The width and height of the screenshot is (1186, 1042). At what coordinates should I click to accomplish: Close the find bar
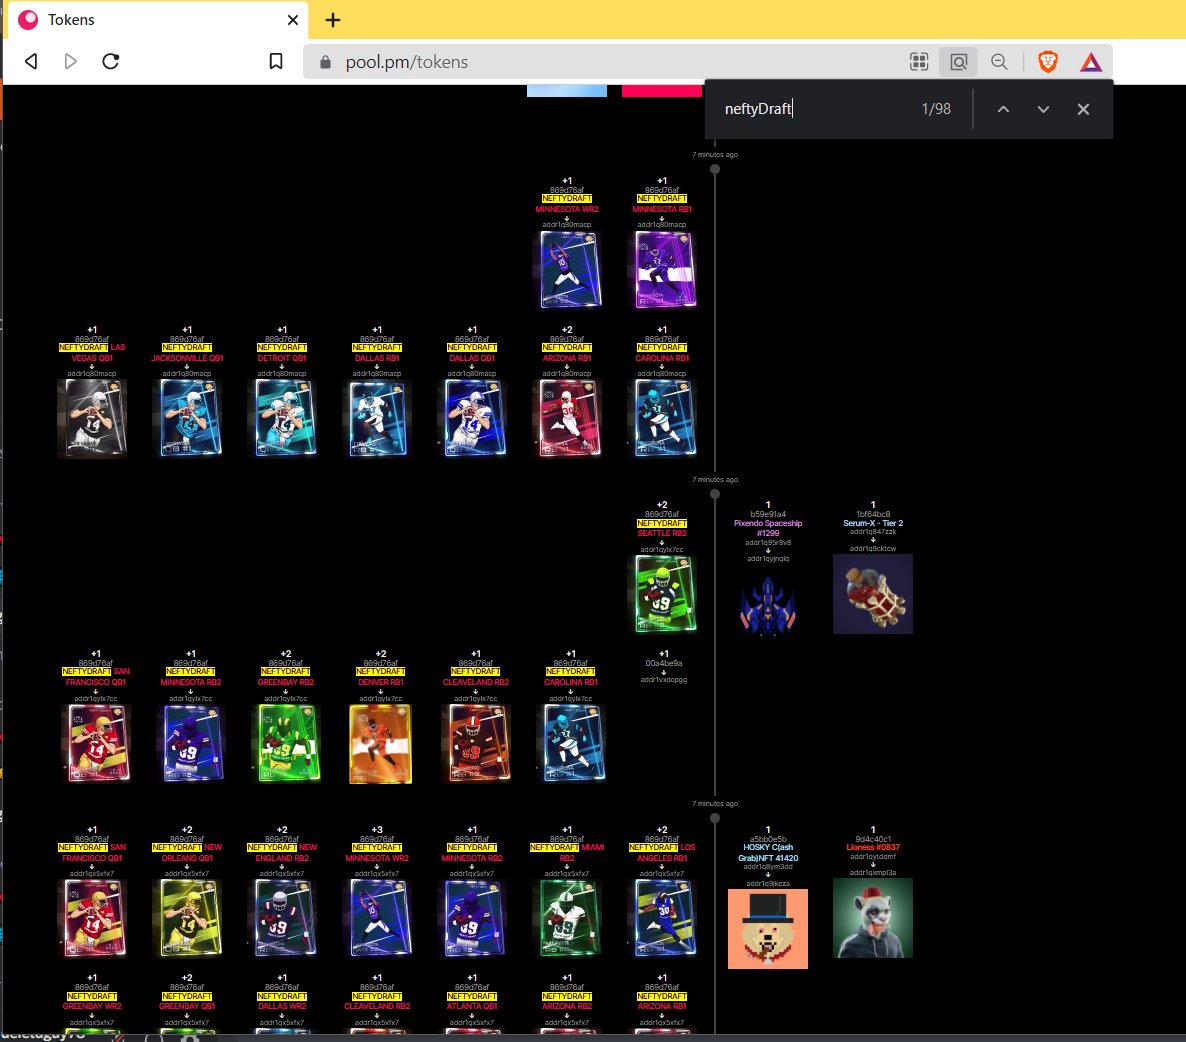(x=1083, y=110)
